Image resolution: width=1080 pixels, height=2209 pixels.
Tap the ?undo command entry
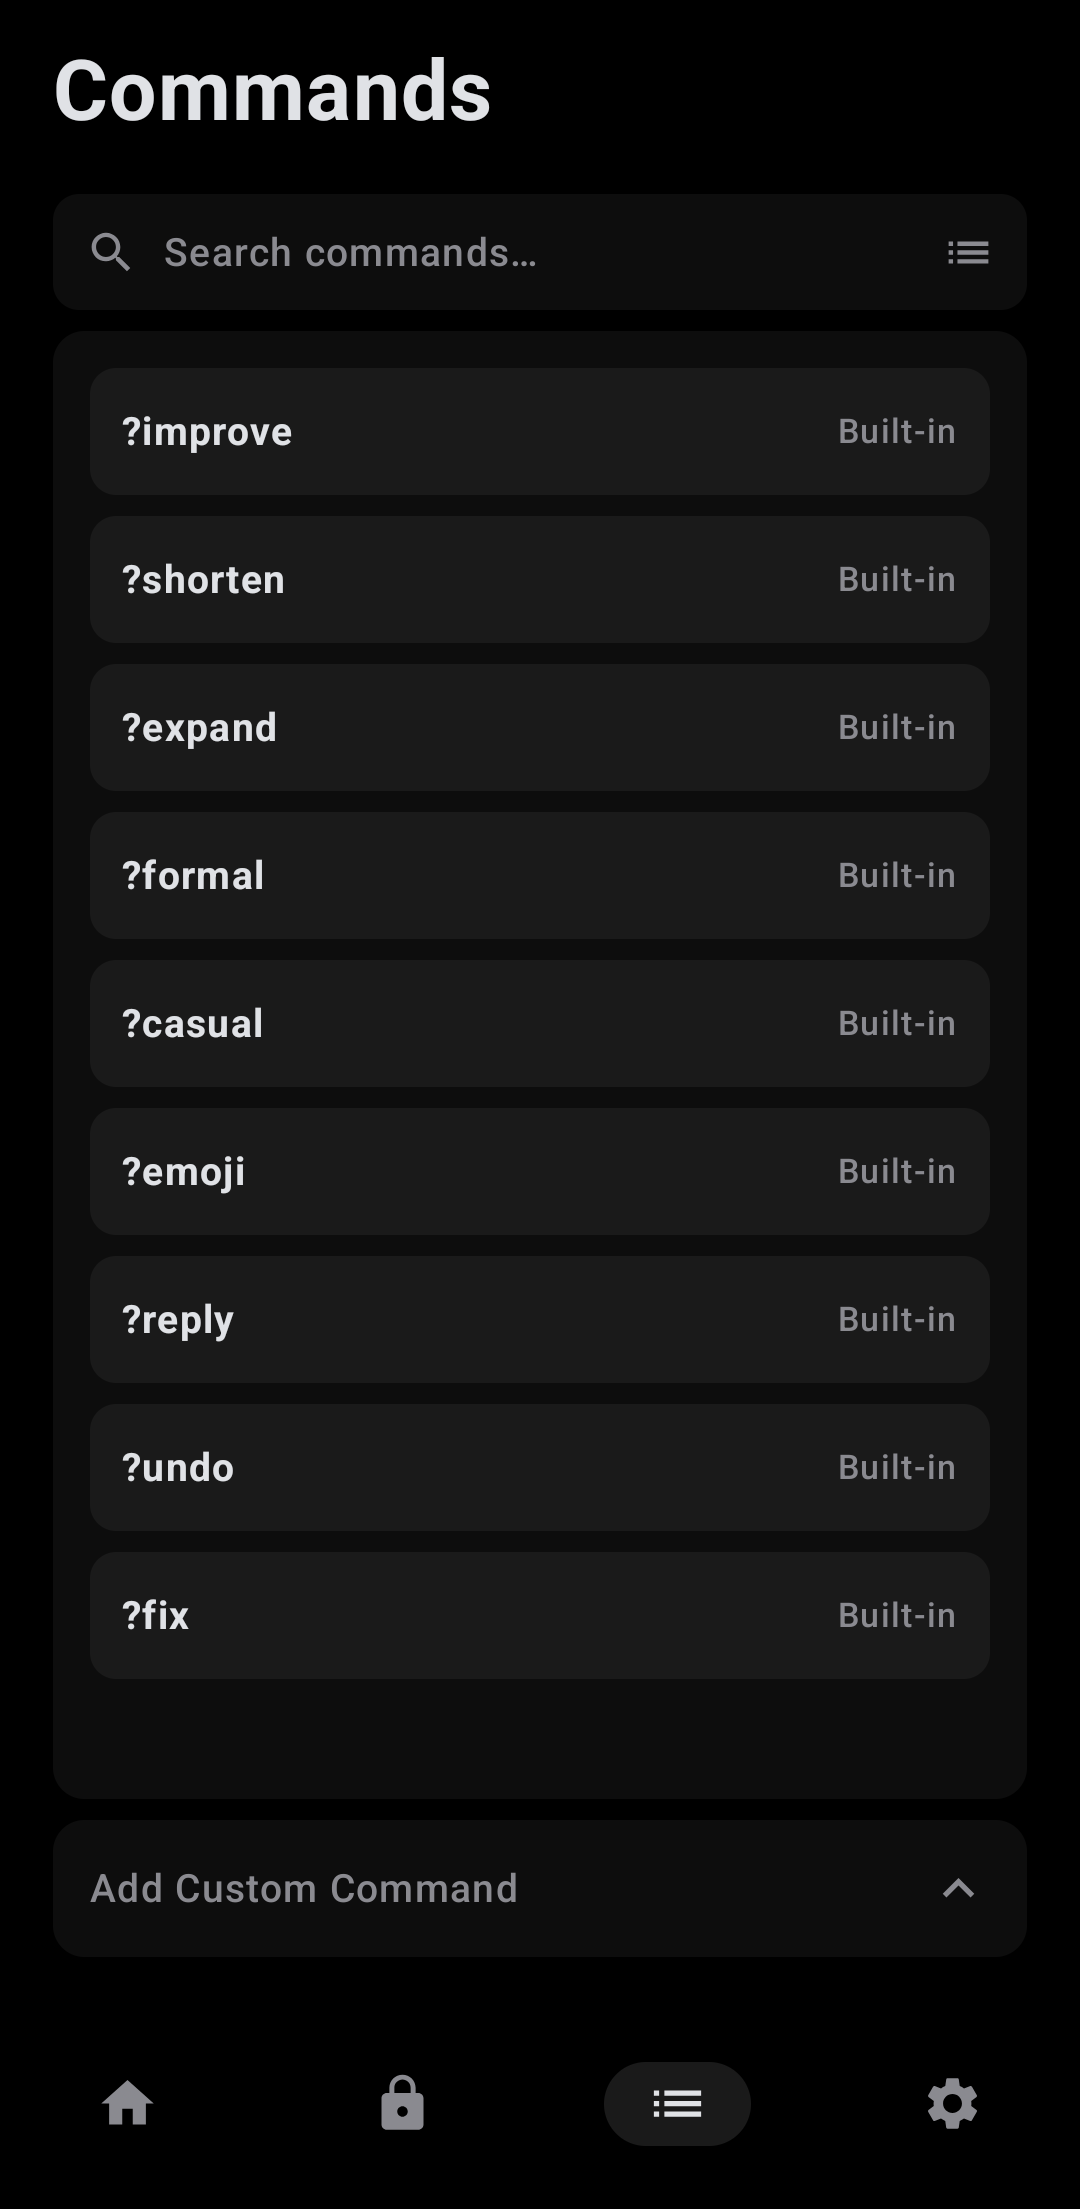pos(540,1467)
